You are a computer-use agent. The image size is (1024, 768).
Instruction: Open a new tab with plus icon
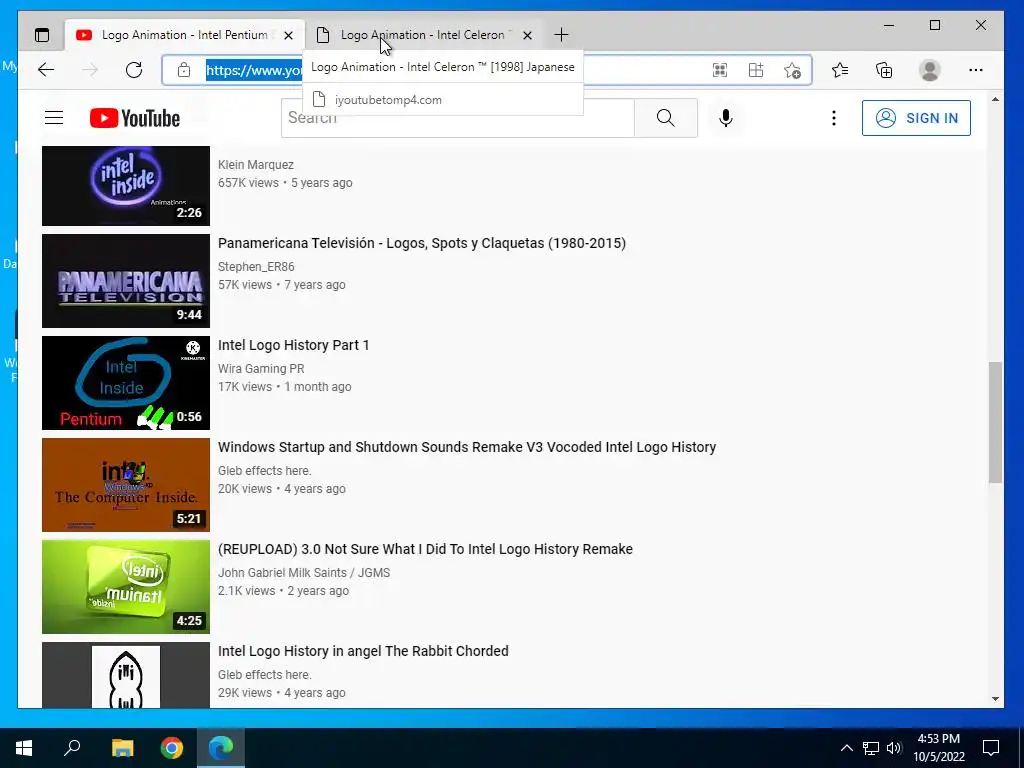(x=561, y=35)
